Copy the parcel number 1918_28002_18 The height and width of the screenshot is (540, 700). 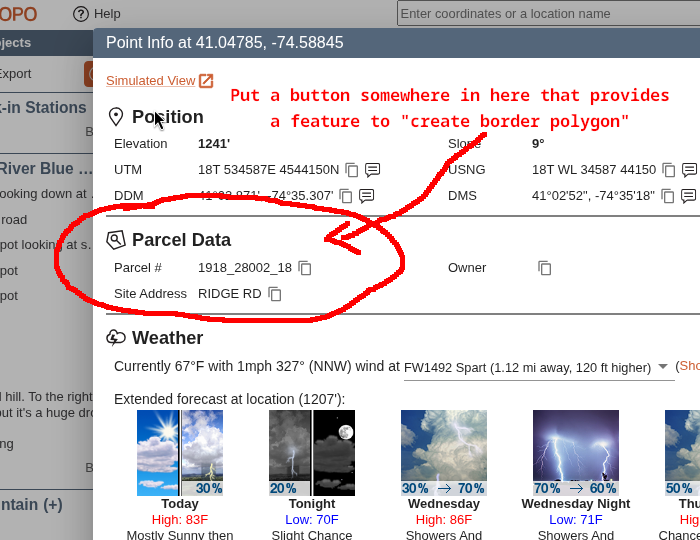coord(305,268)
